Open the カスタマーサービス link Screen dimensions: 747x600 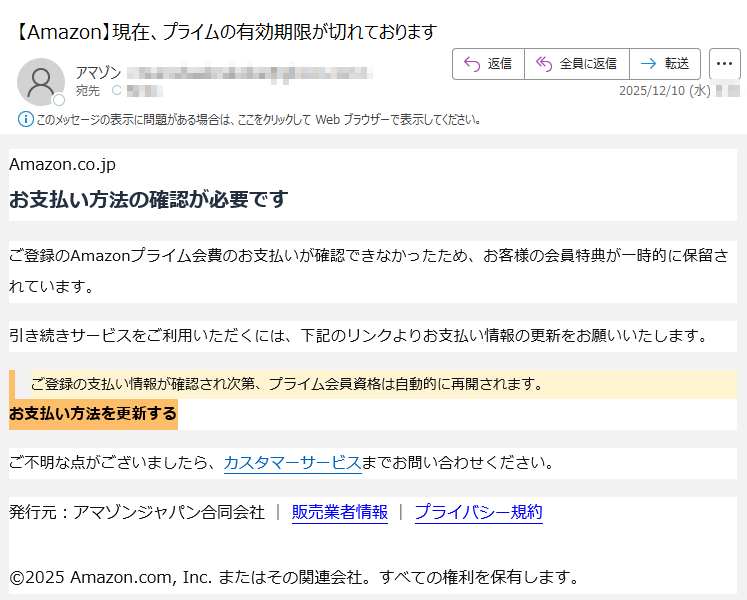click(292, 463)
